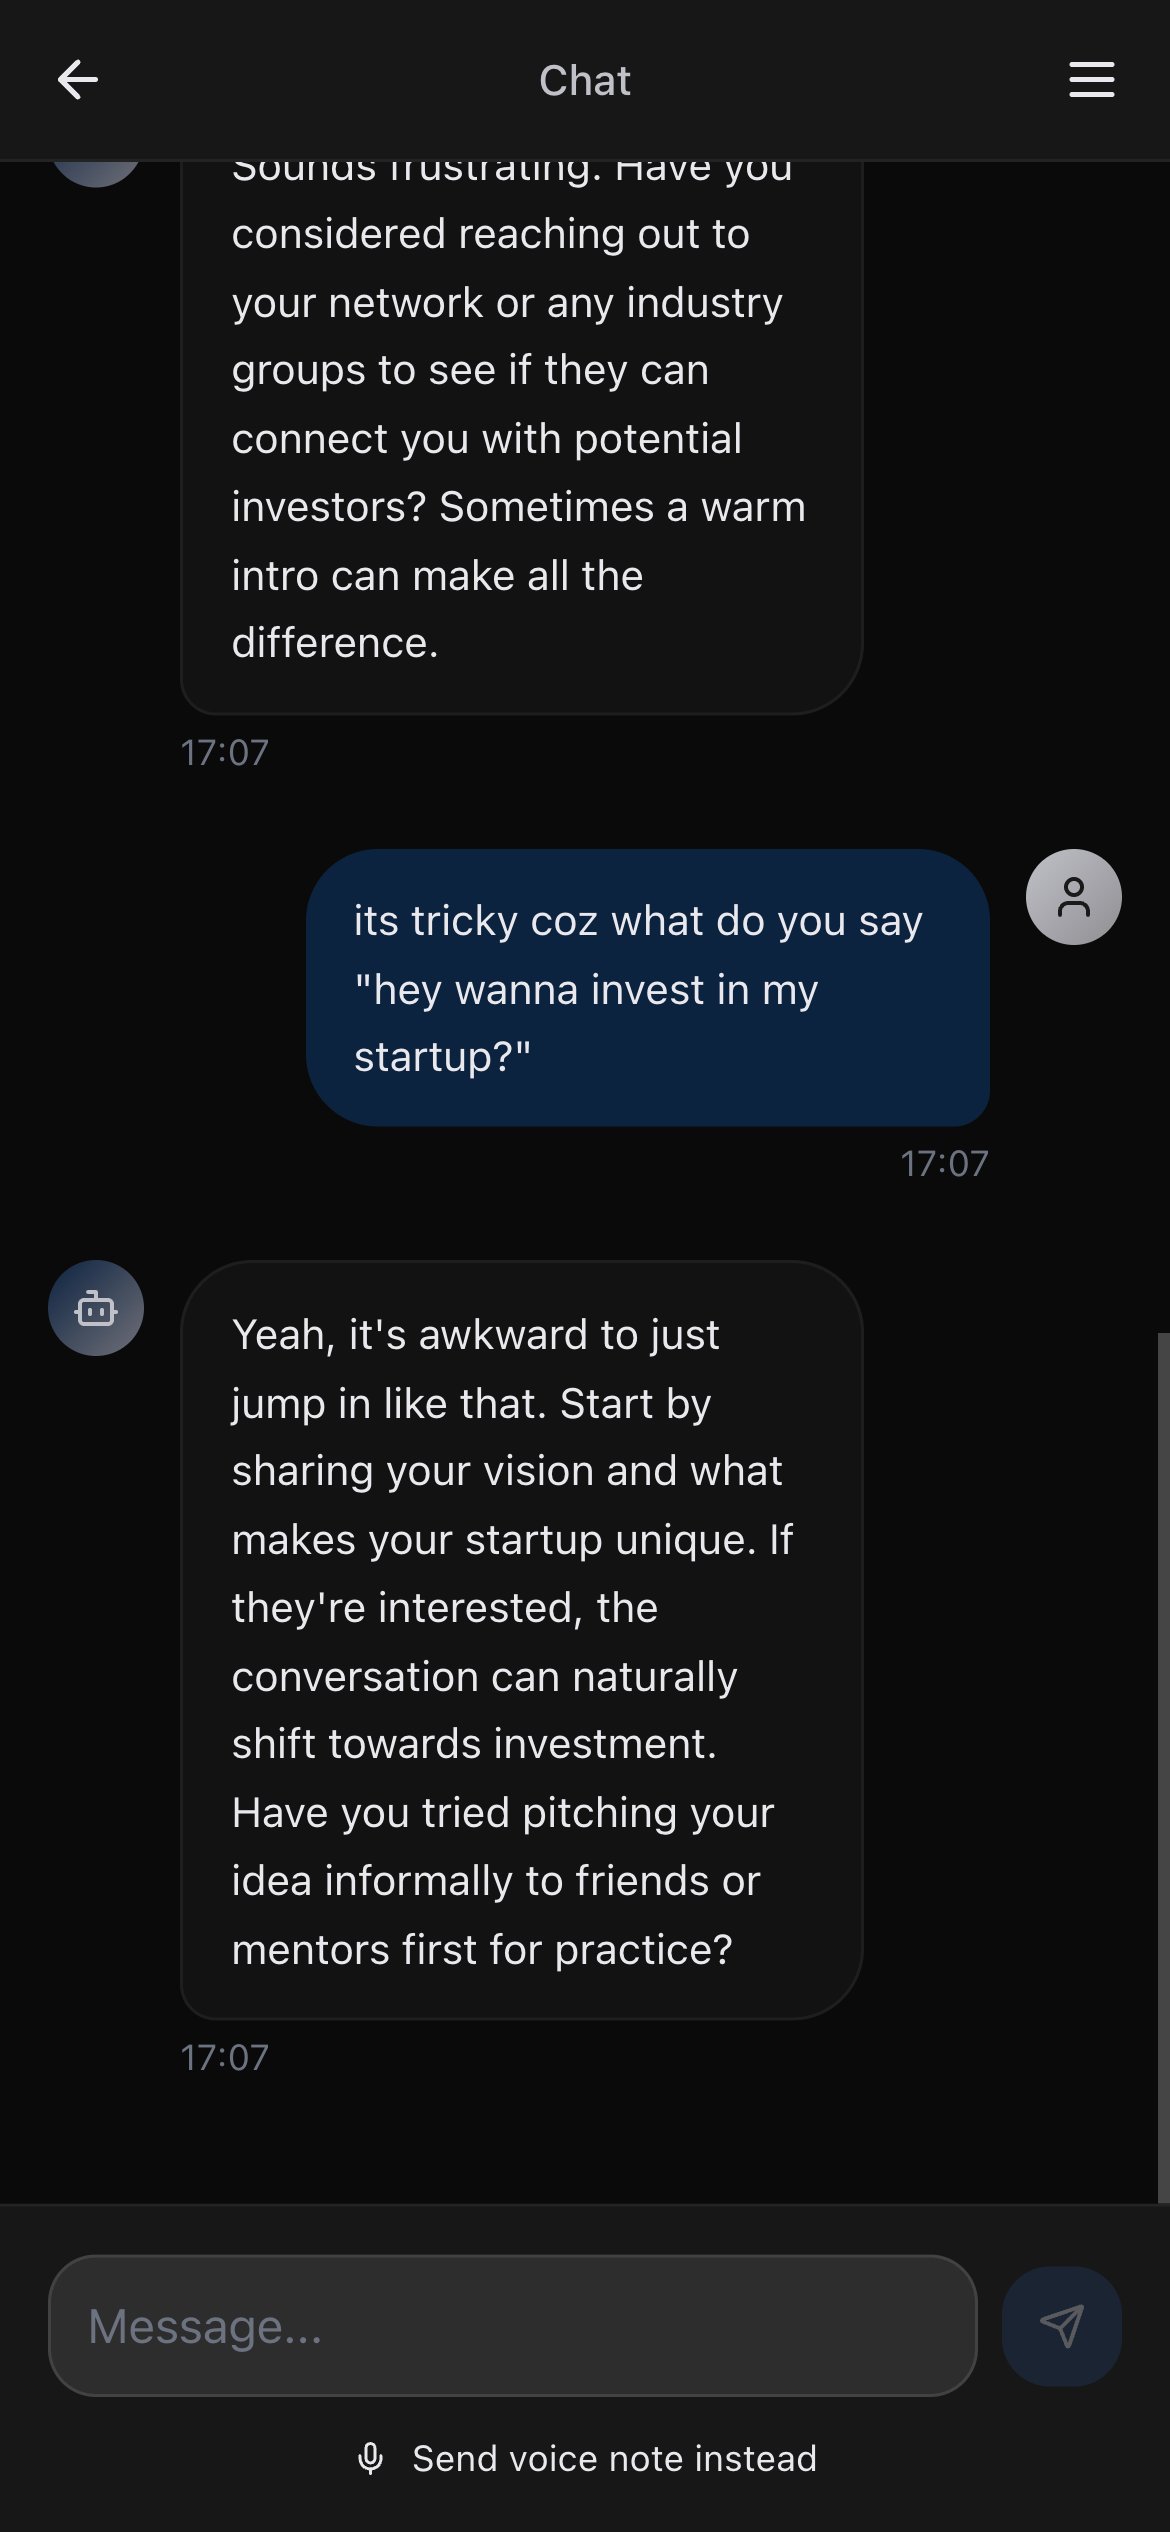Select the bot message about a warm intro
1170x2532 pixels.
[x=521, y=438]
